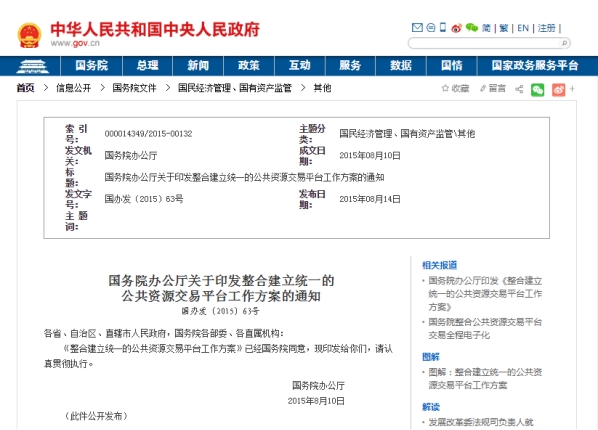Open 国务院文件 breadcrumb link

pyautogui.click(x=134, y=88)
